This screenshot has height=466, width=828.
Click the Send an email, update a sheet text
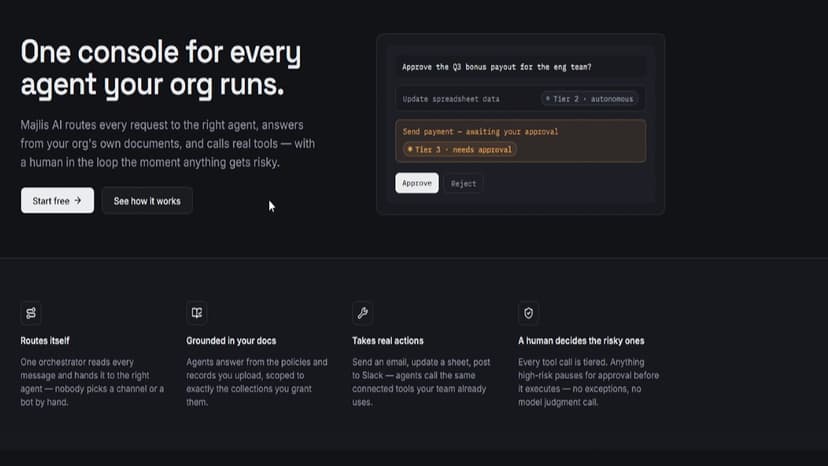421,382
